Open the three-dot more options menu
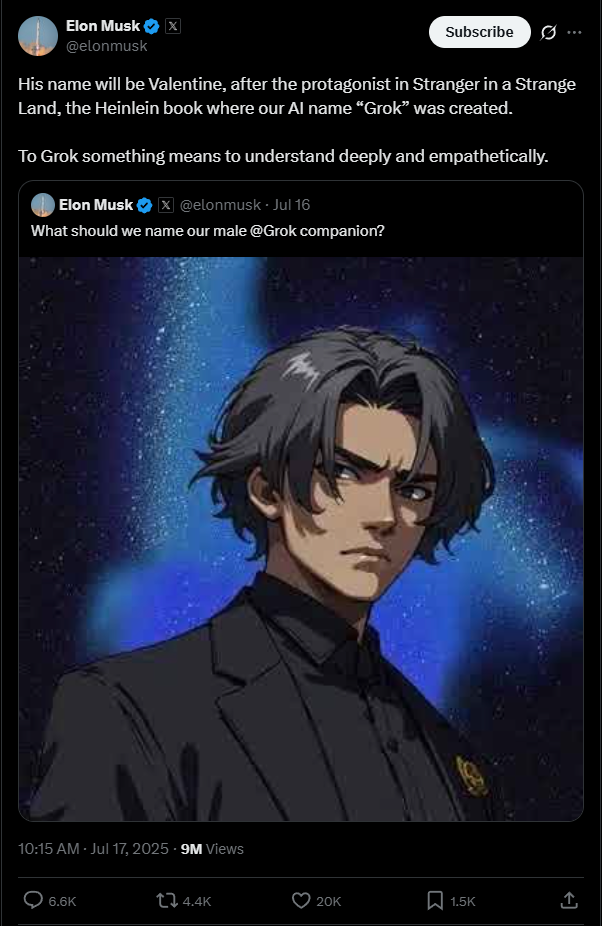Image resolution: width=602 pixels, height=926 pixels. pyautogui.click(x=574, y=32)
